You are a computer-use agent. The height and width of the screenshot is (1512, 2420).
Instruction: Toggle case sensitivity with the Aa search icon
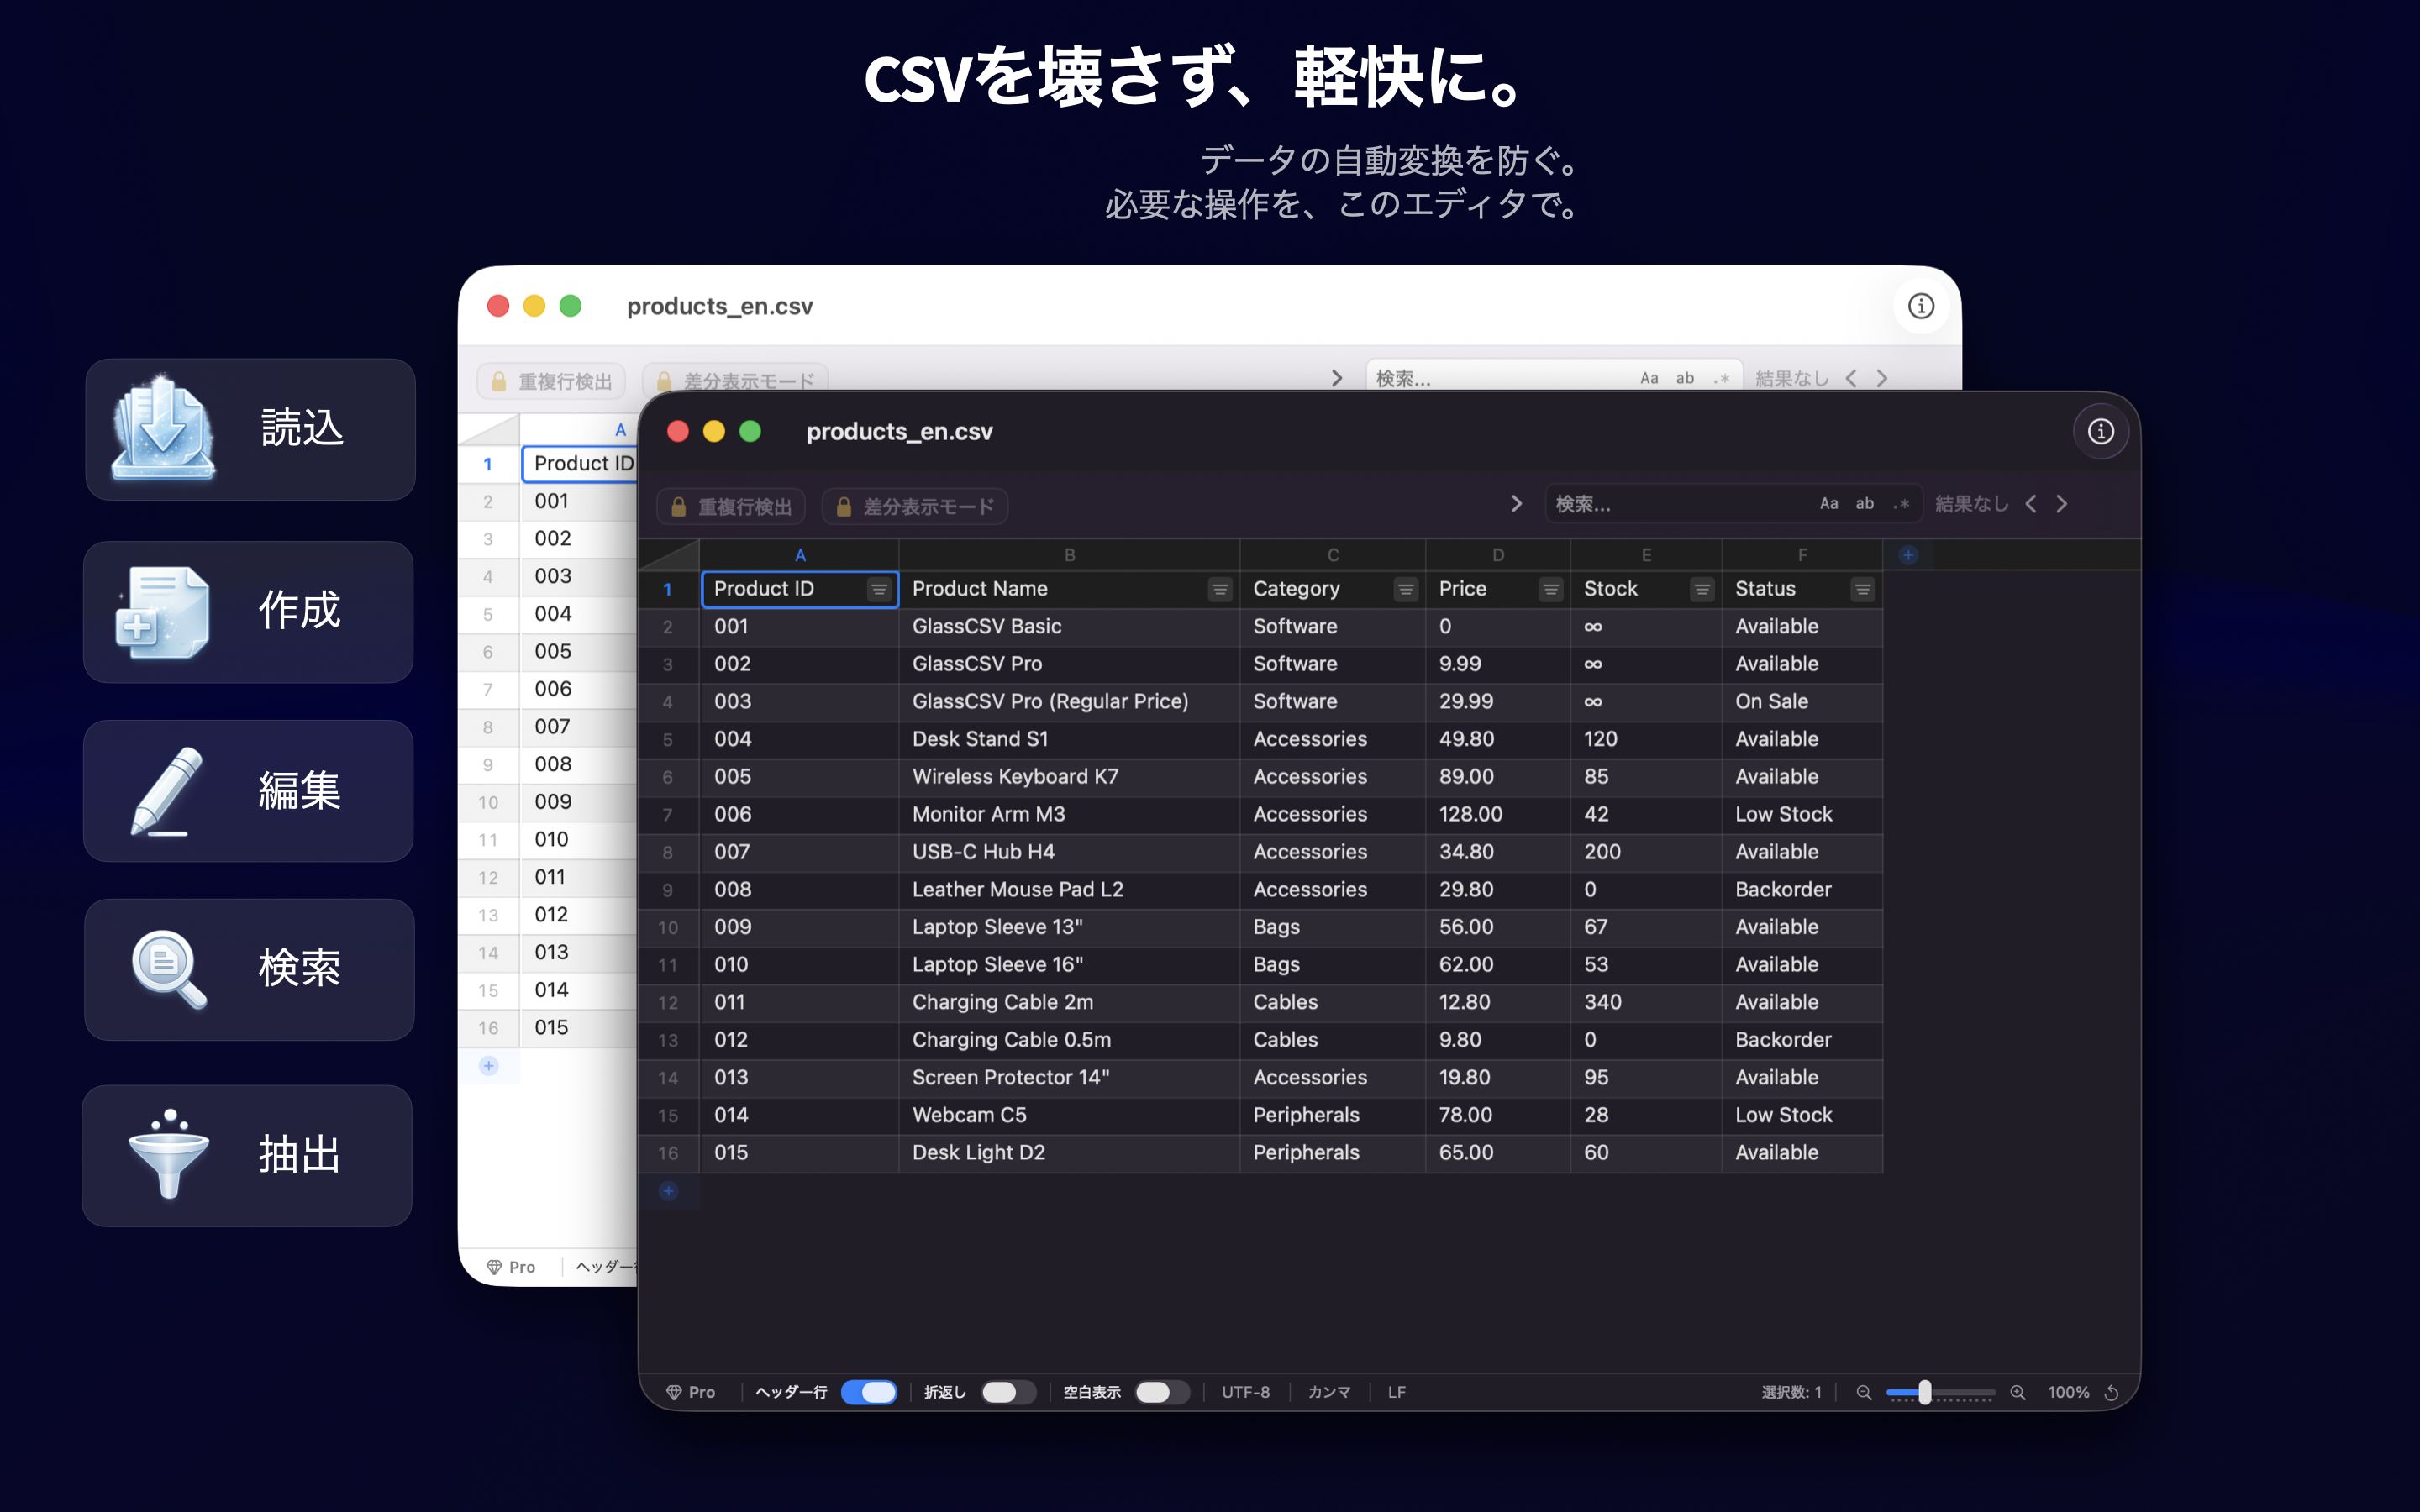tap(1829, 503)
